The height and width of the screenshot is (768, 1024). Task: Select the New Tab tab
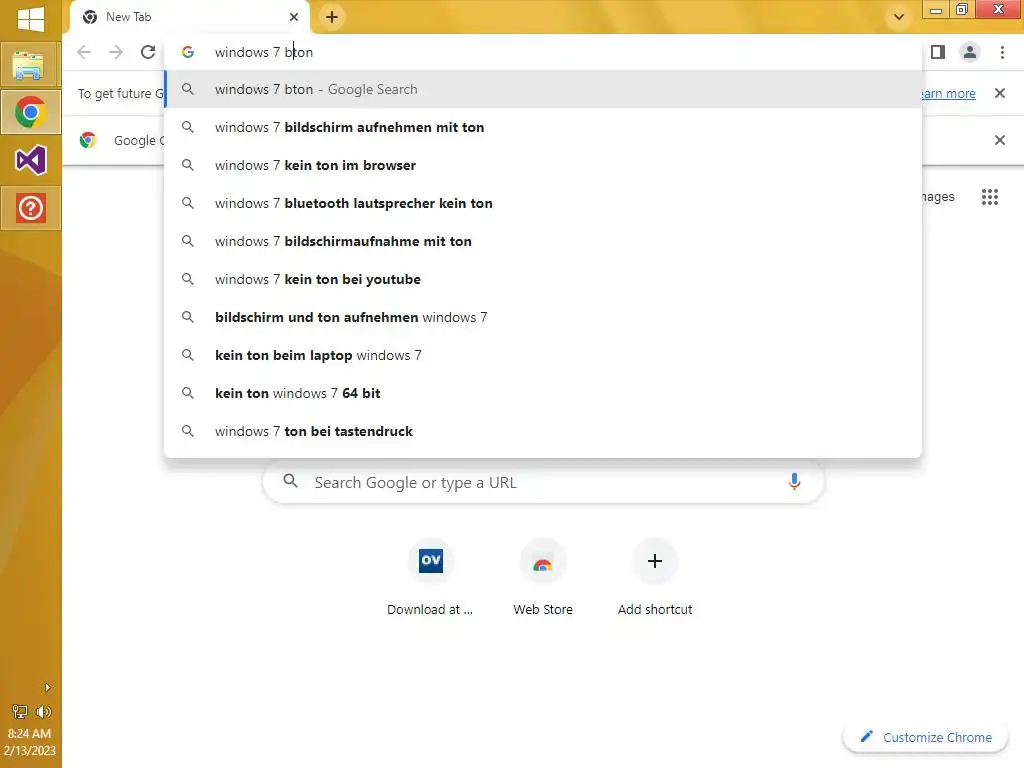[x=189, y=17]
